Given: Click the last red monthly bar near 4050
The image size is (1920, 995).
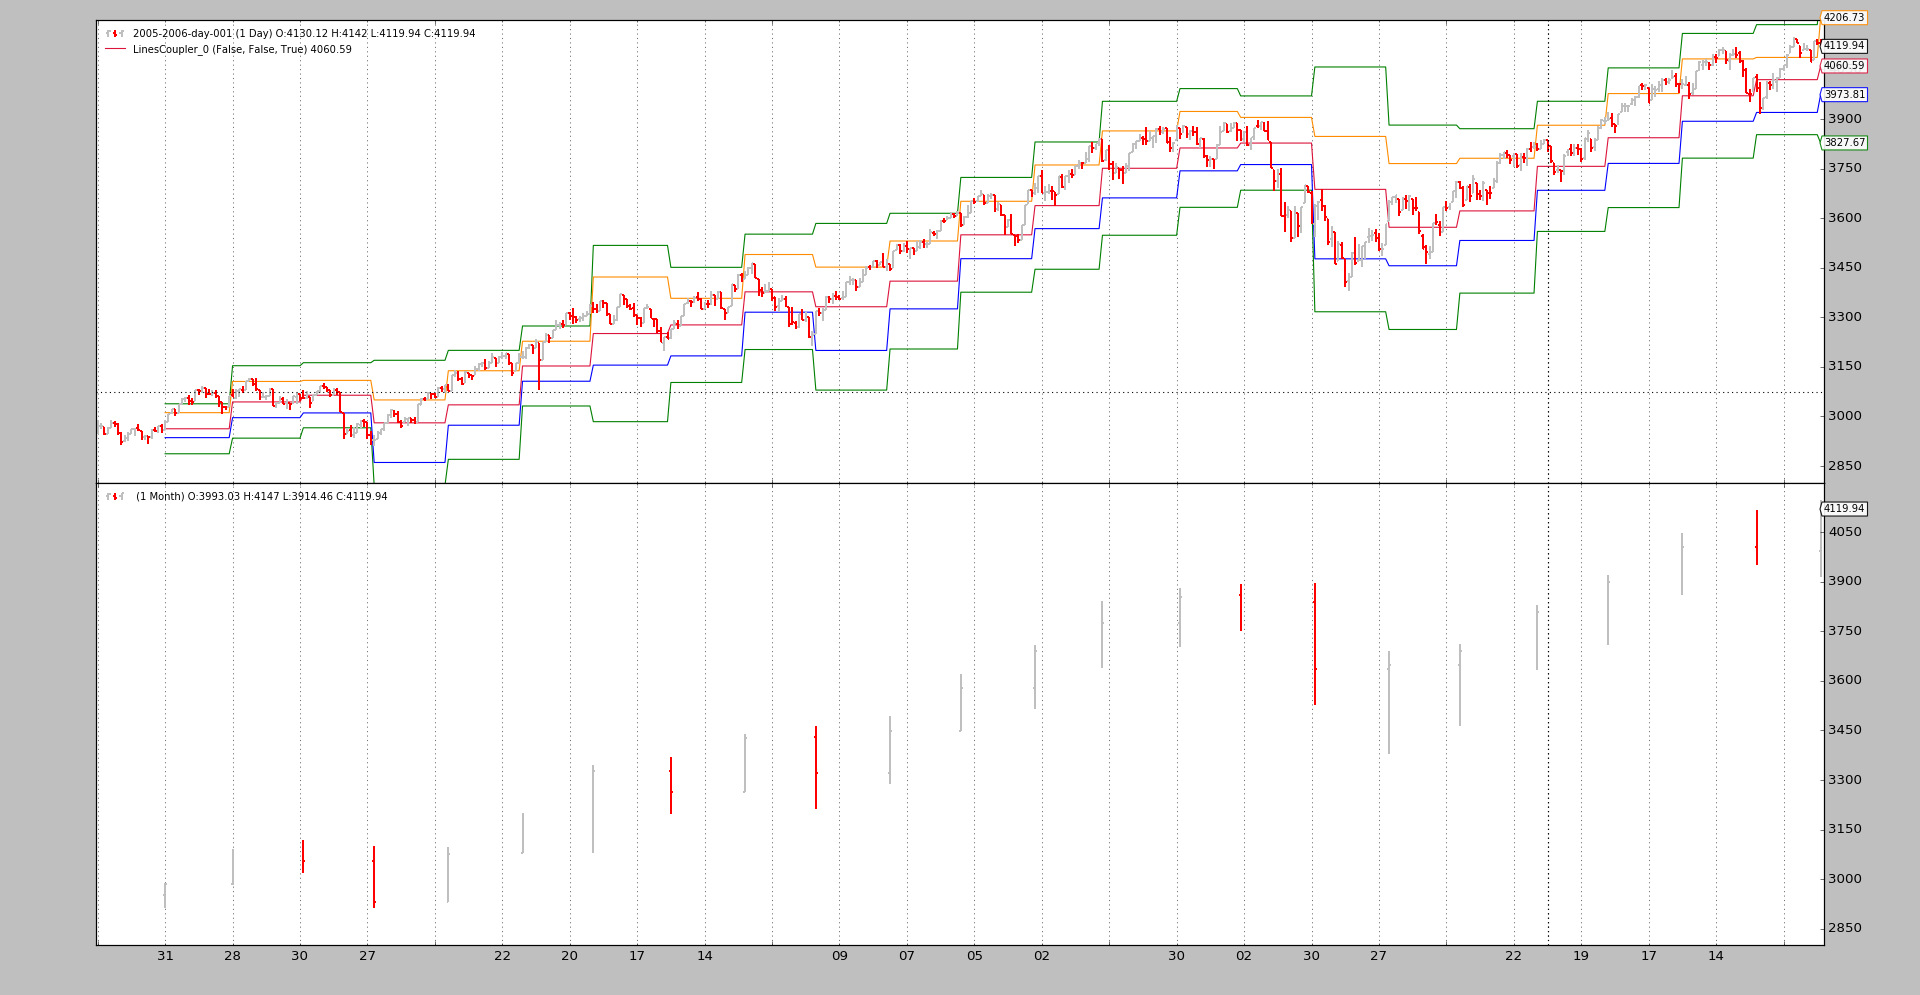Looking at the screenshot, I should click(1756, 537).
